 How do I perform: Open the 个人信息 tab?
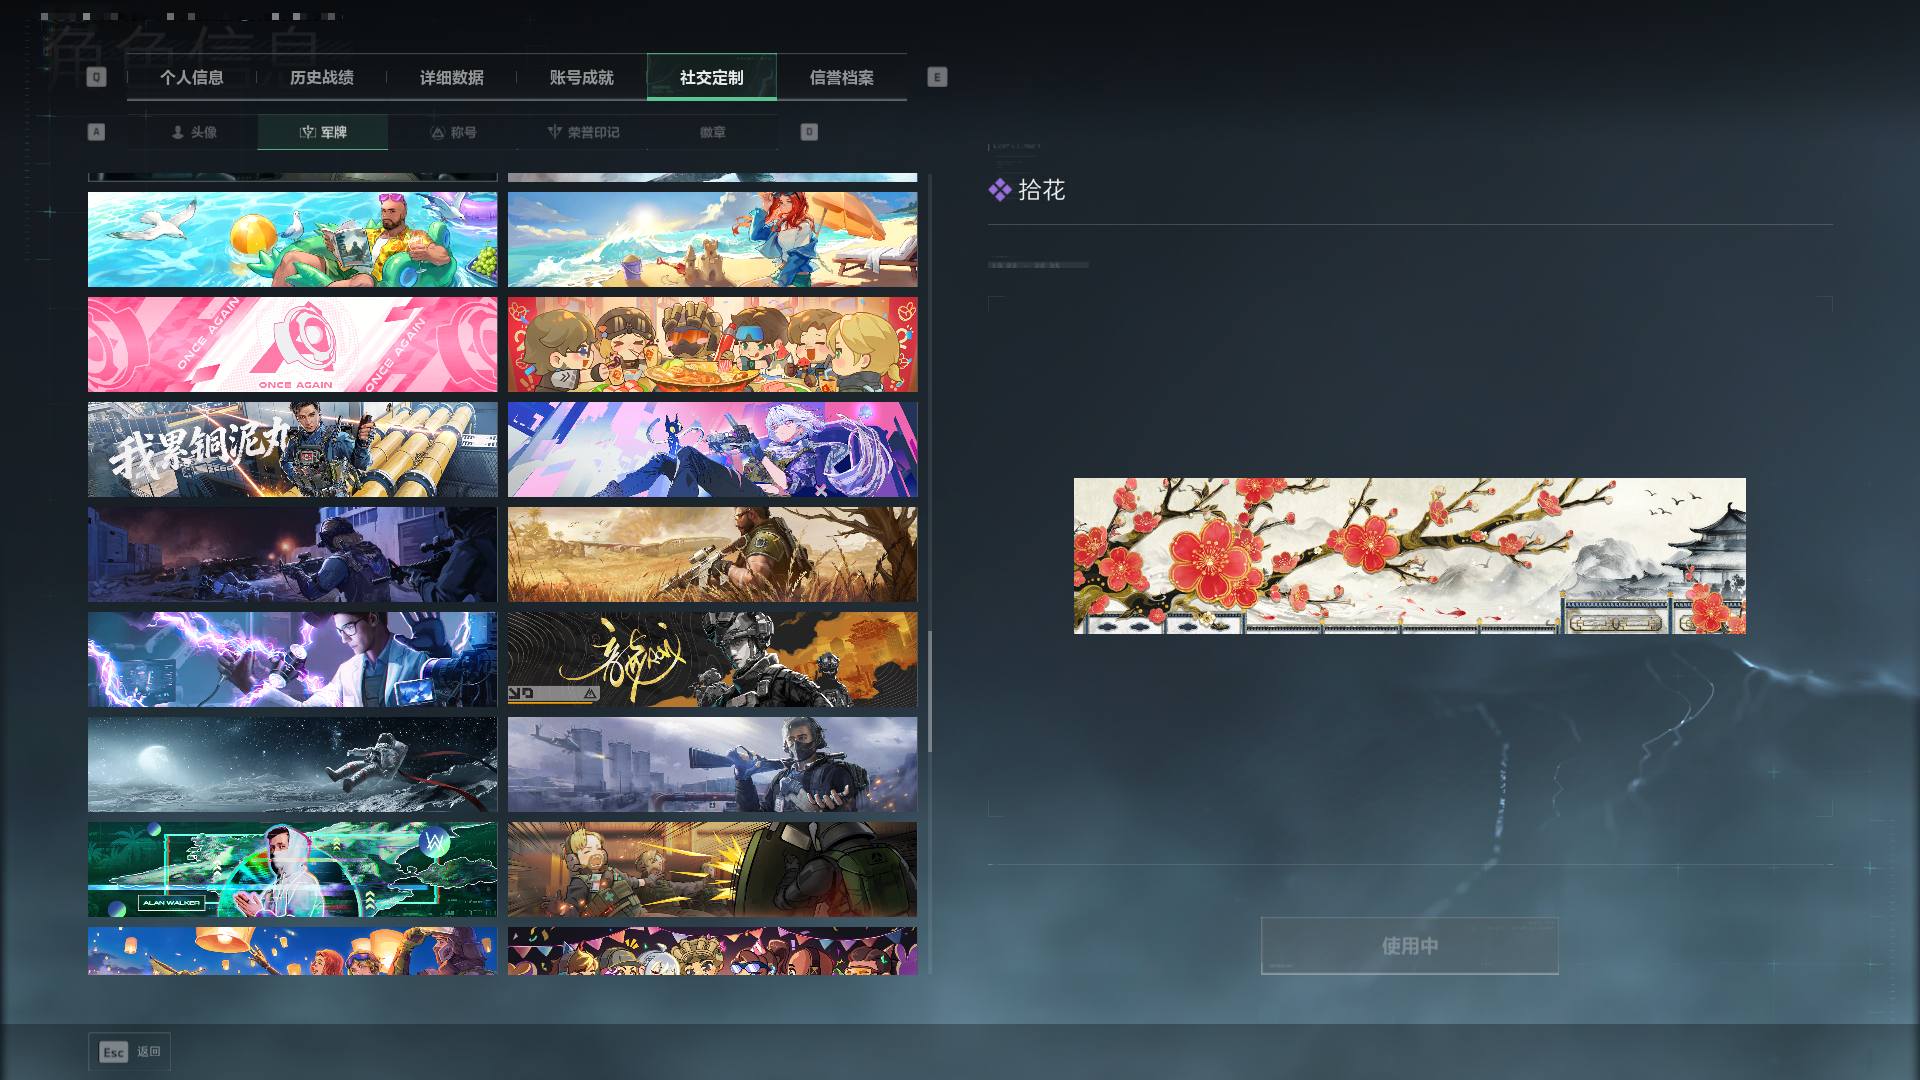click(x=192, y=77)
